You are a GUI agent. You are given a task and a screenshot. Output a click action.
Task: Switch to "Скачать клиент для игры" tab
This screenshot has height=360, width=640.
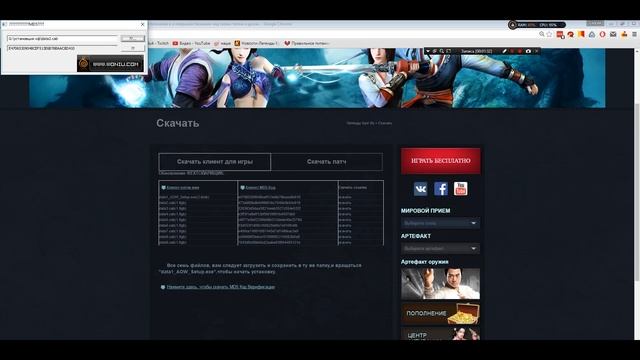[x=215, y=162]
